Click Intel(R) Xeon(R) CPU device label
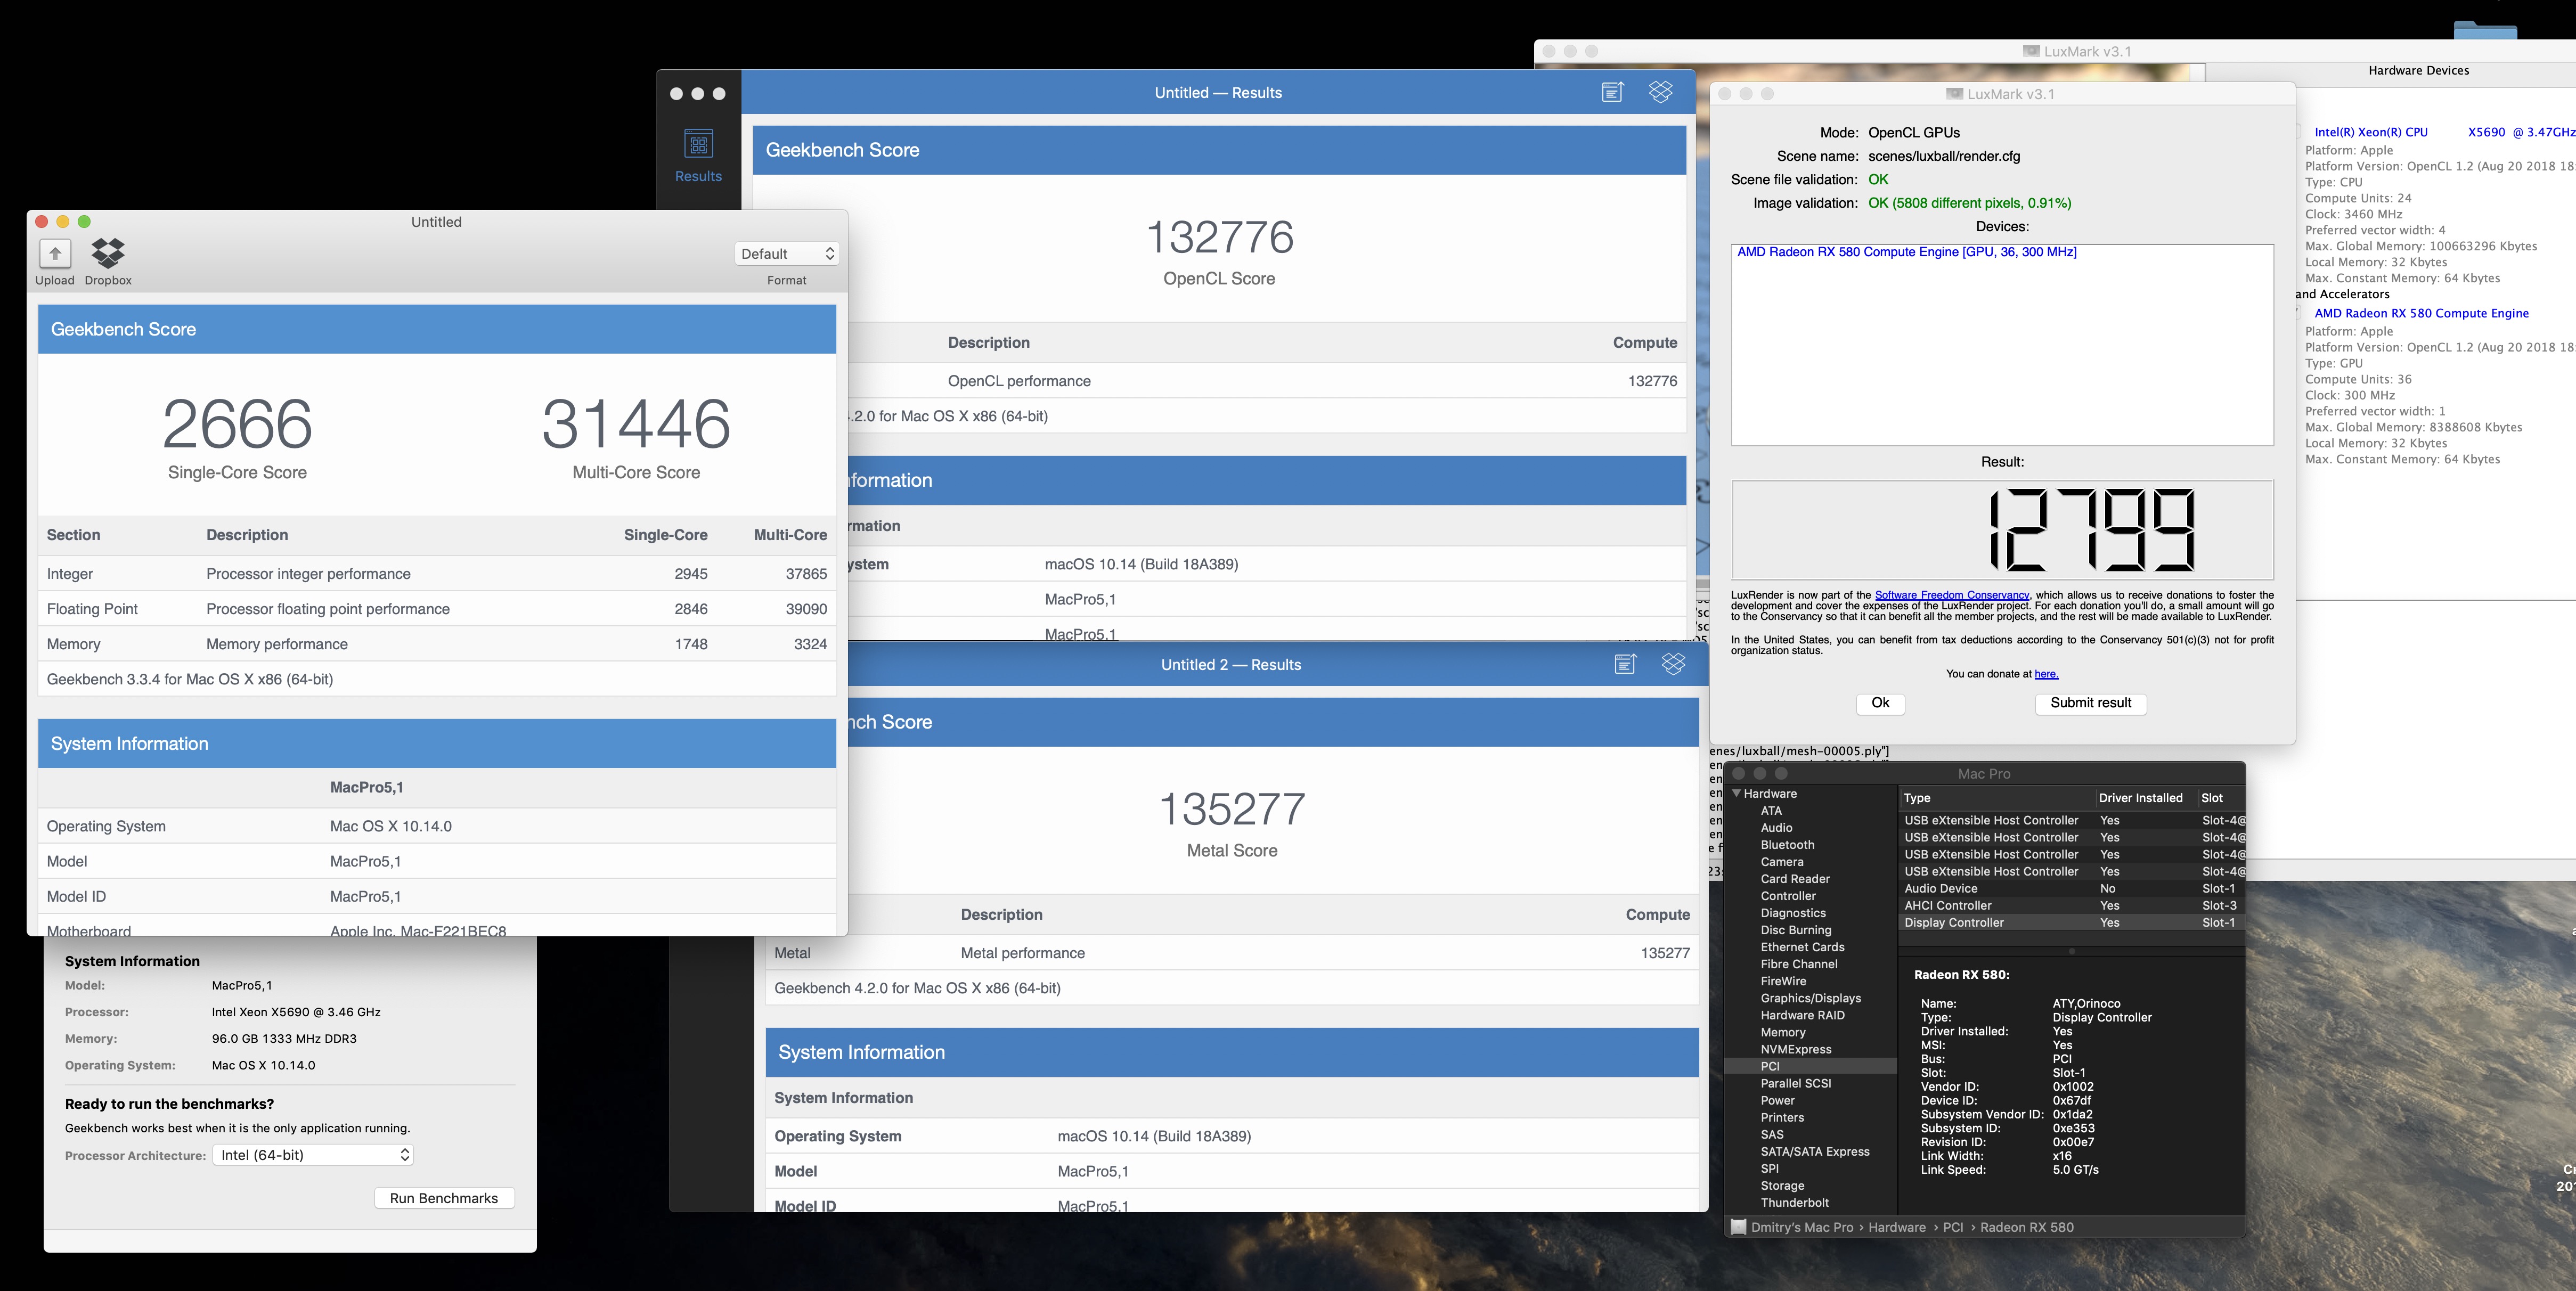Image resolution: width=2576 pixels, height=1291 pixels. [2371, 132]
